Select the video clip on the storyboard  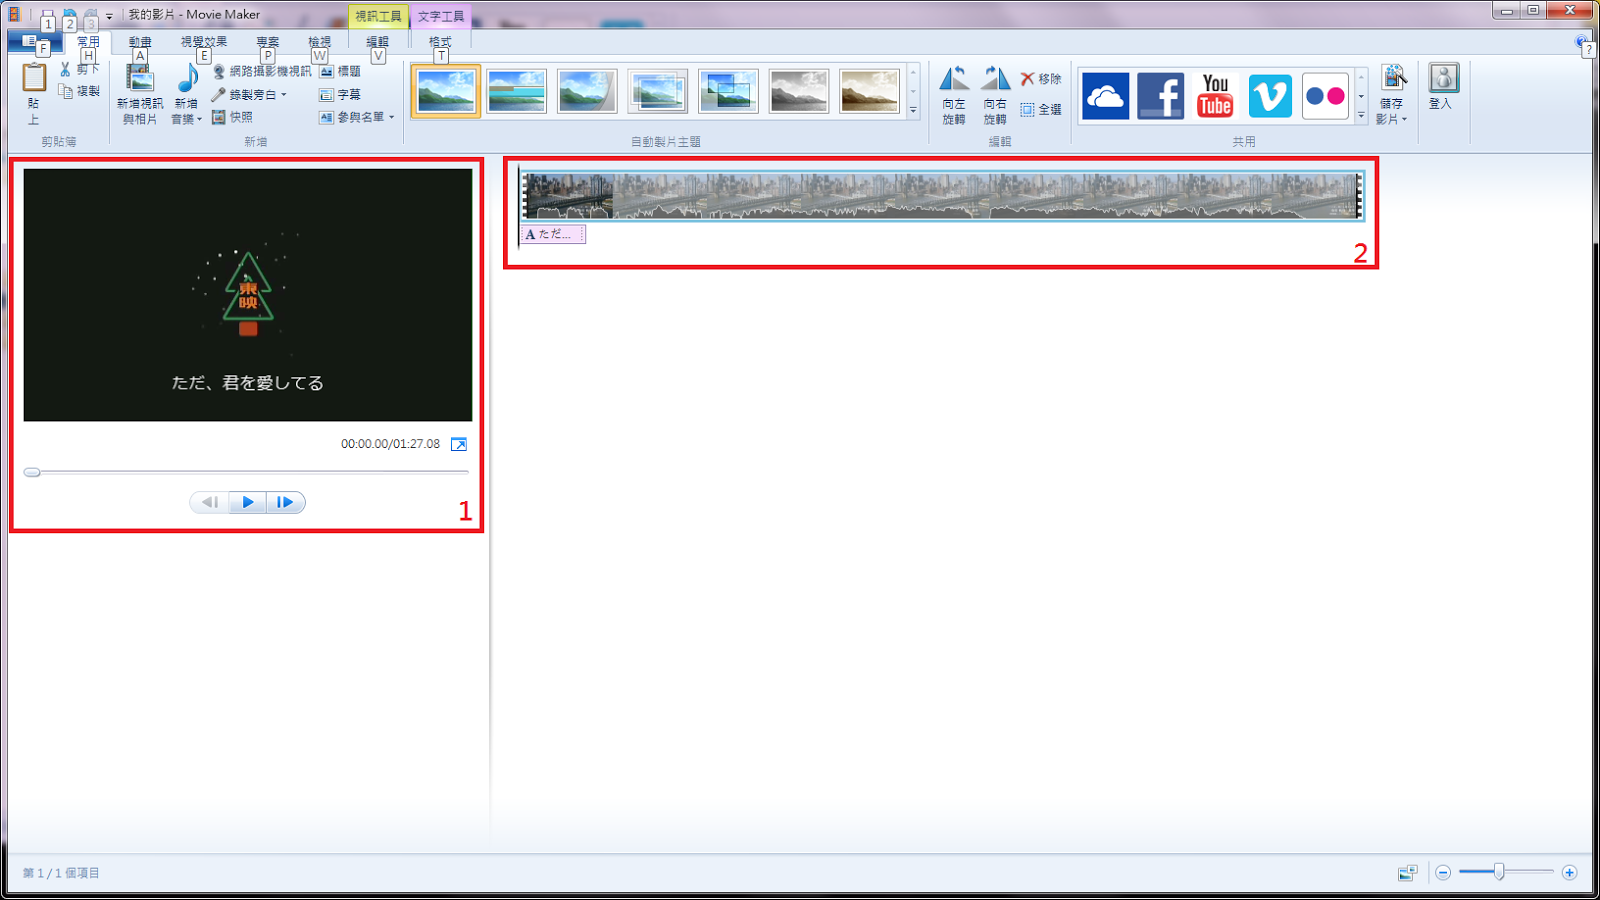pos(941,195)
